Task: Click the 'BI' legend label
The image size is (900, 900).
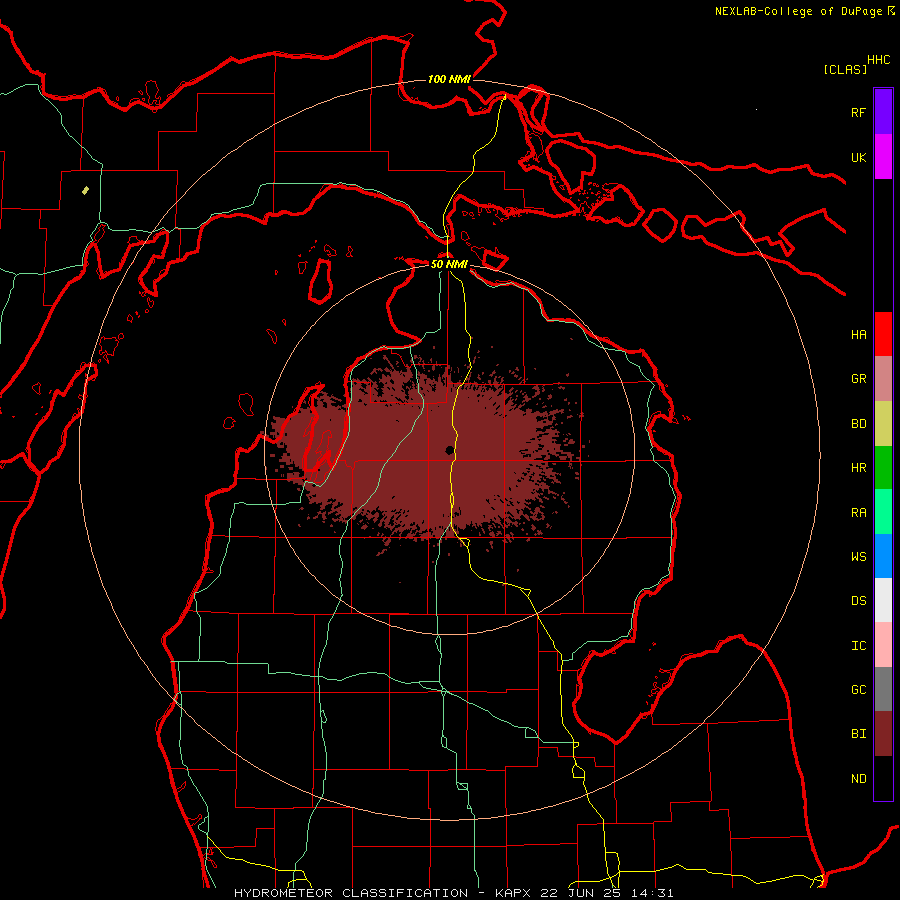Action: click(x=858, y=734)
